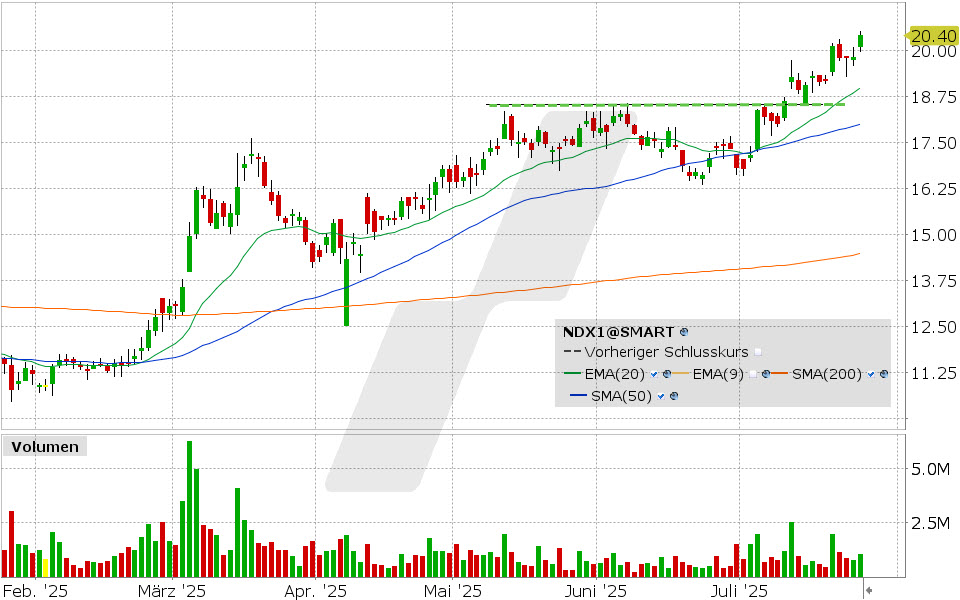
Task: Click the NDX1@SMART symbol label
Action: [618, 332]
